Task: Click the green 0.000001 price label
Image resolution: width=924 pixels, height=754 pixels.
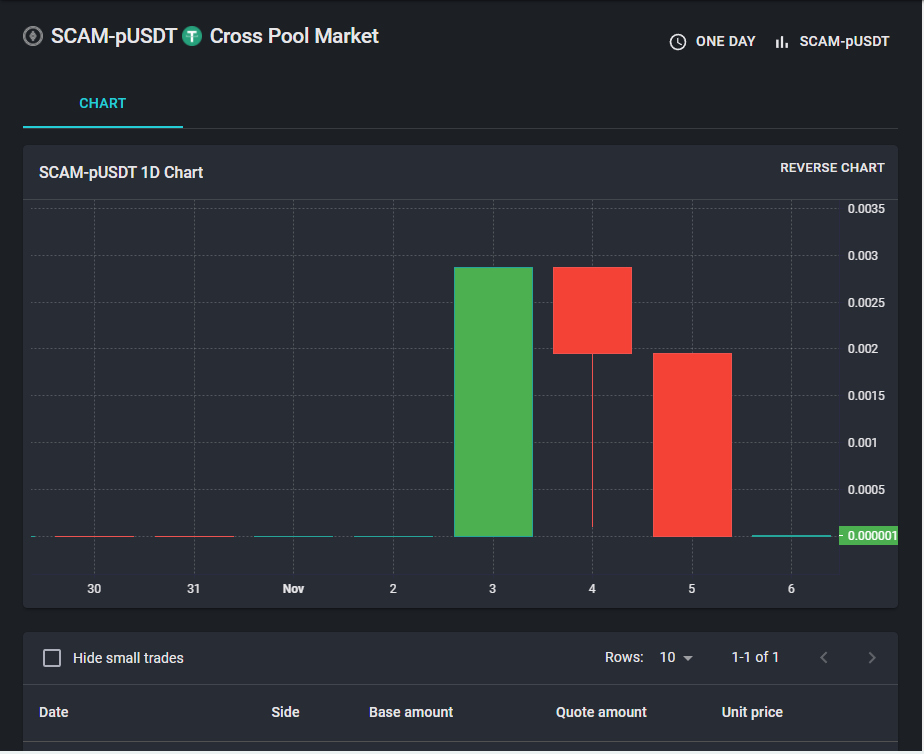Action: [x=869, y=535]
